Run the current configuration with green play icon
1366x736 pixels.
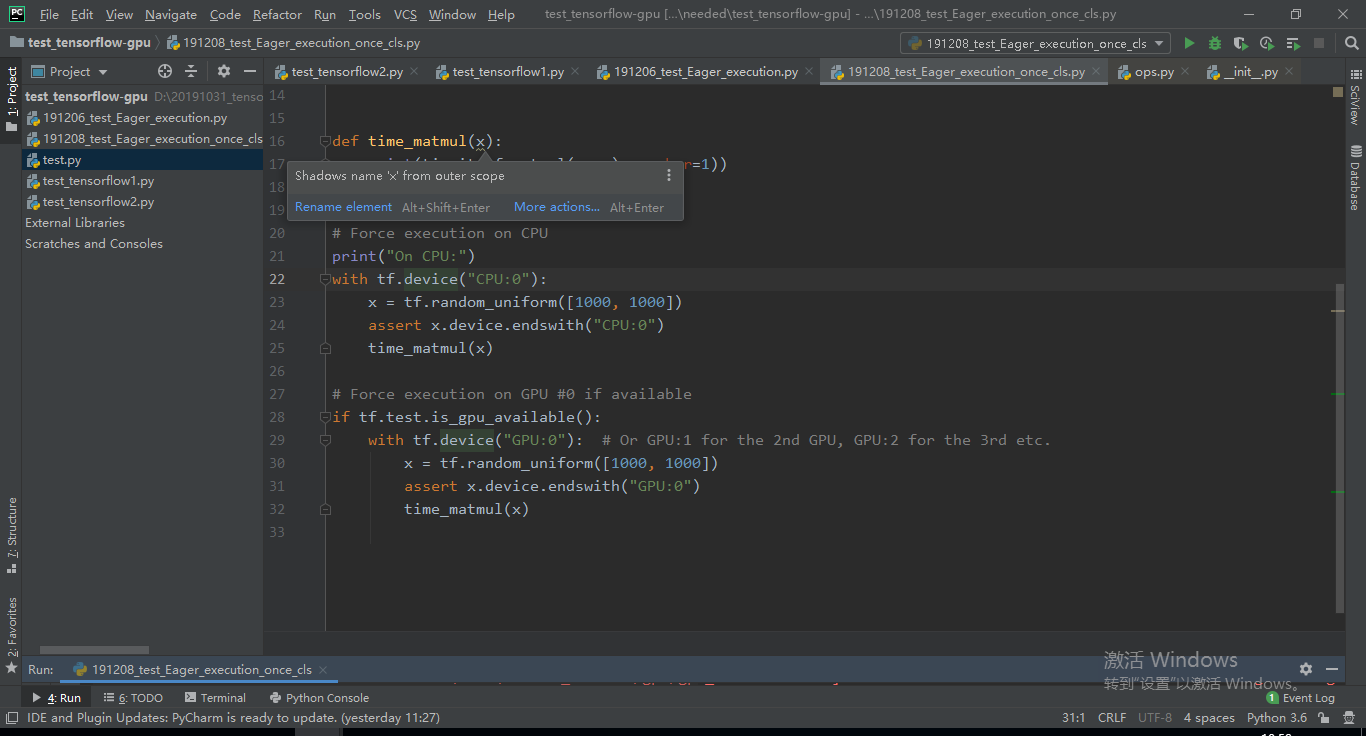1189,43
